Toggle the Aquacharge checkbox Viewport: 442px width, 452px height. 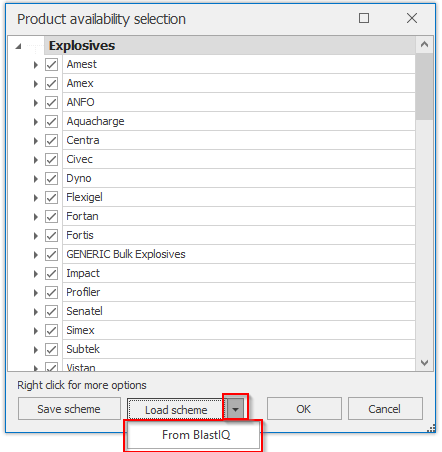click(52, 121)
